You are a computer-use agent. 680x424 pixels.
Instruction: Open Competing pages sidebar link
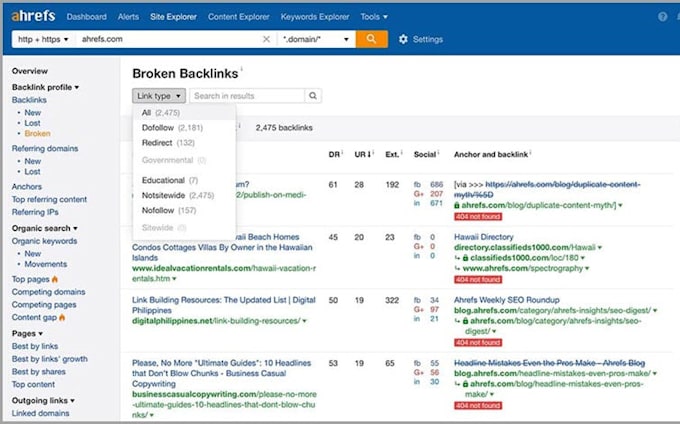point(44,304)
